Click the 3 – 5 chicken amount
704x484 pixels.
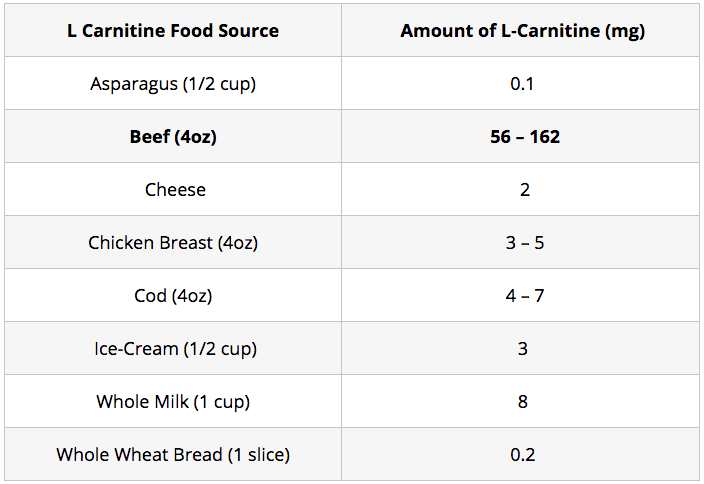pos(525,243)
